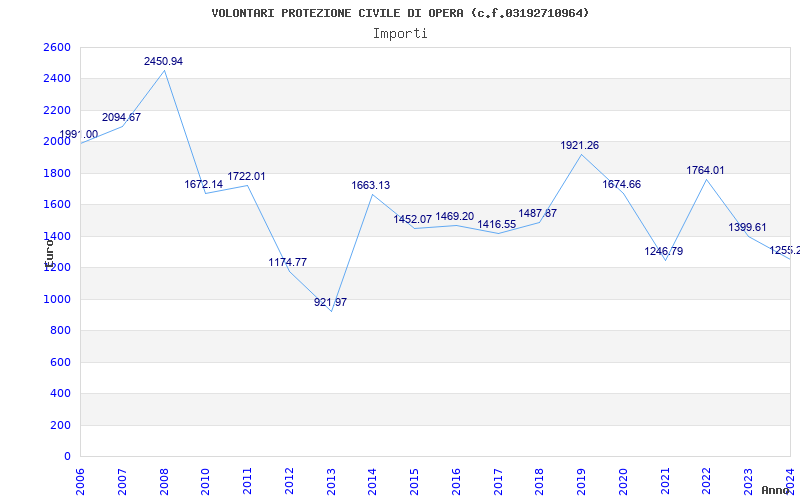Viewport: 800px width, 500px height.
Task: Click the 200 y-axis tick label
Action: click(60, 426)
